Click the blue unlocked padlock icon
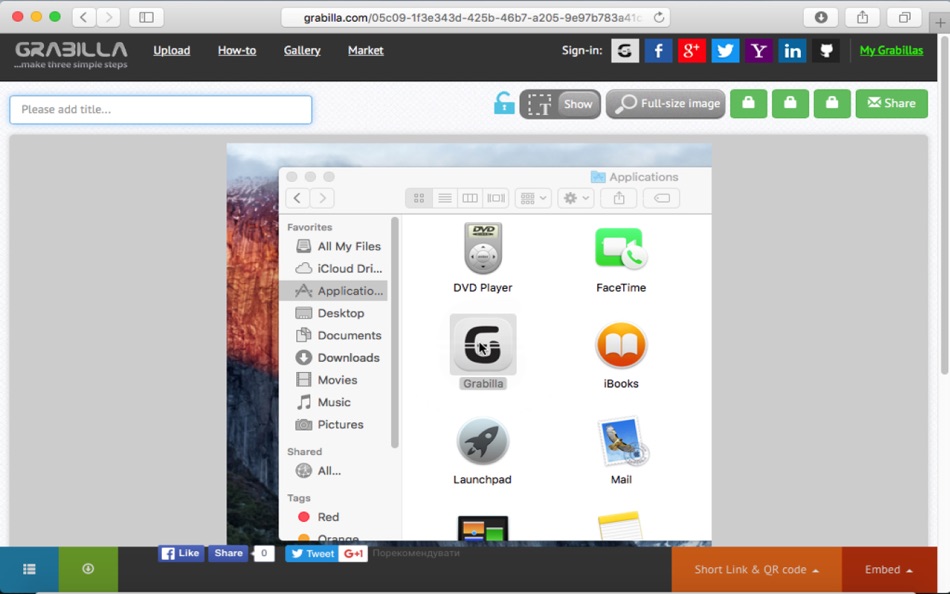950x594 pixels. point(503,102)
